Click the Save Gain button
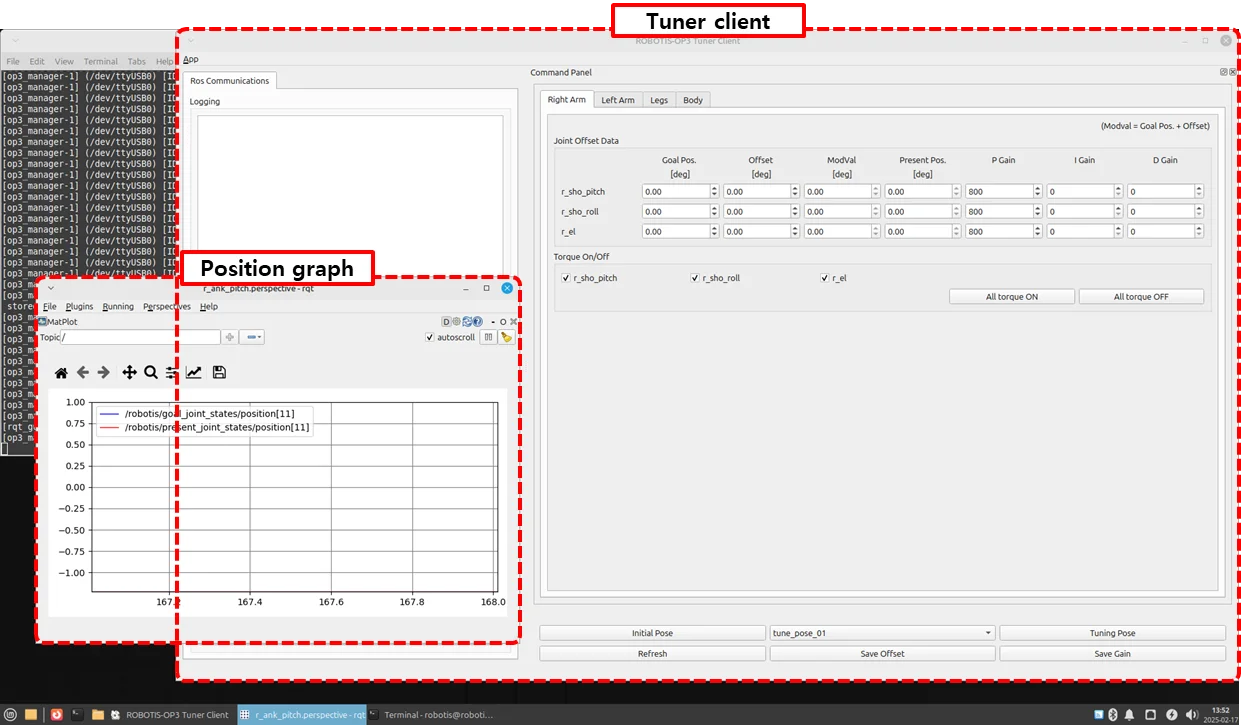 point(1112,653)
